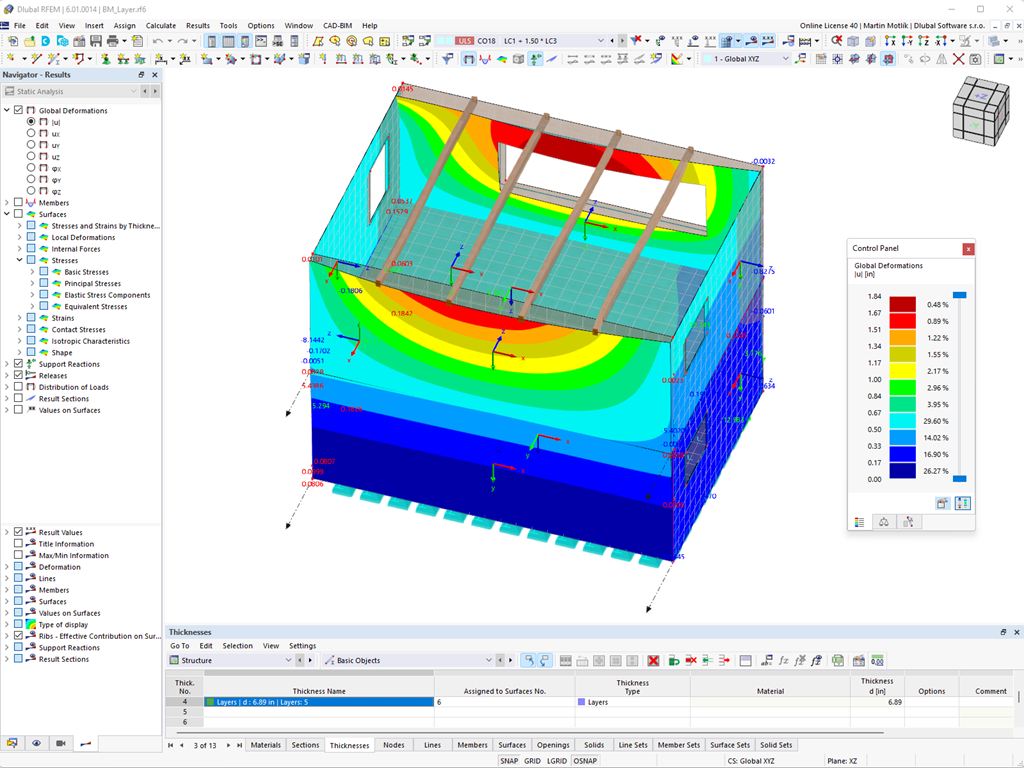Open the CO18 load case dropdown
This screenshot has height=768, width=1024.
[x=600, y=40]
